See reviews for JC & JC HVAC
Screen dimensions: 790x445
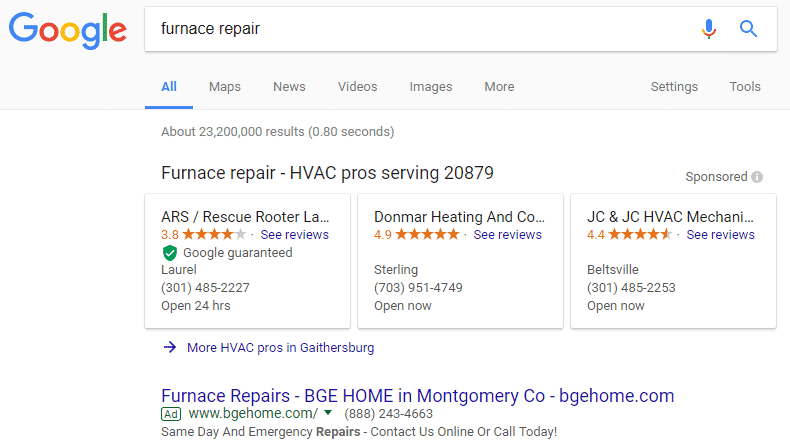tap(720, 235)
